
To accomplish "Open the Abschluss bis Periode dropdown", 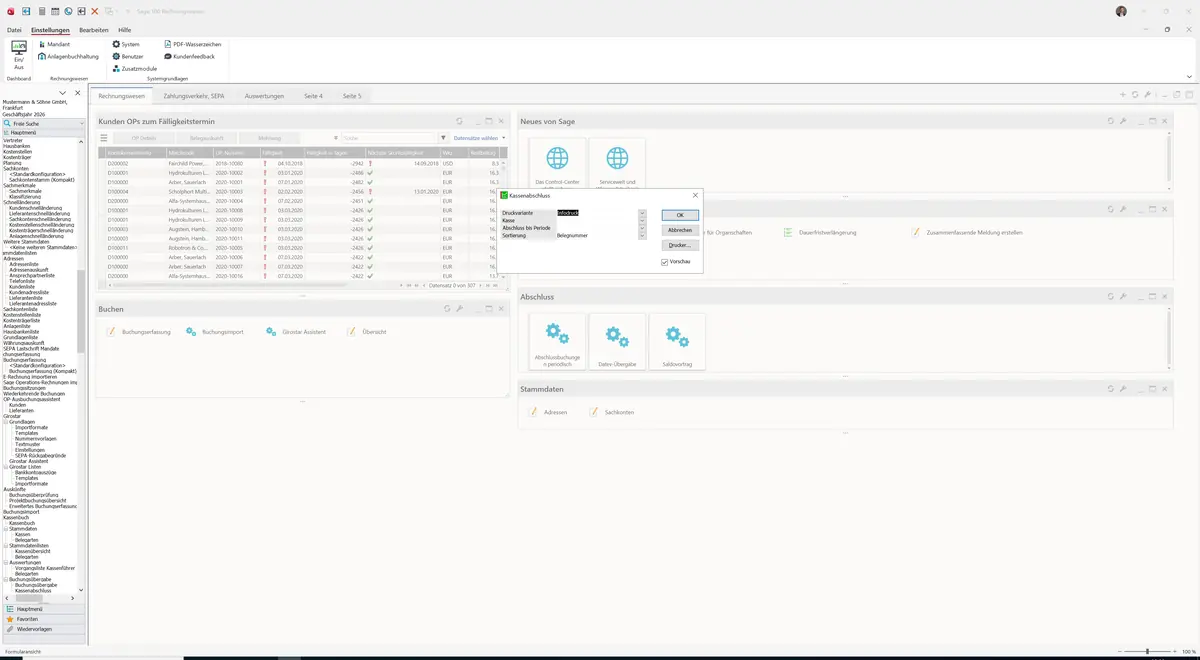I will coord(642,228).
